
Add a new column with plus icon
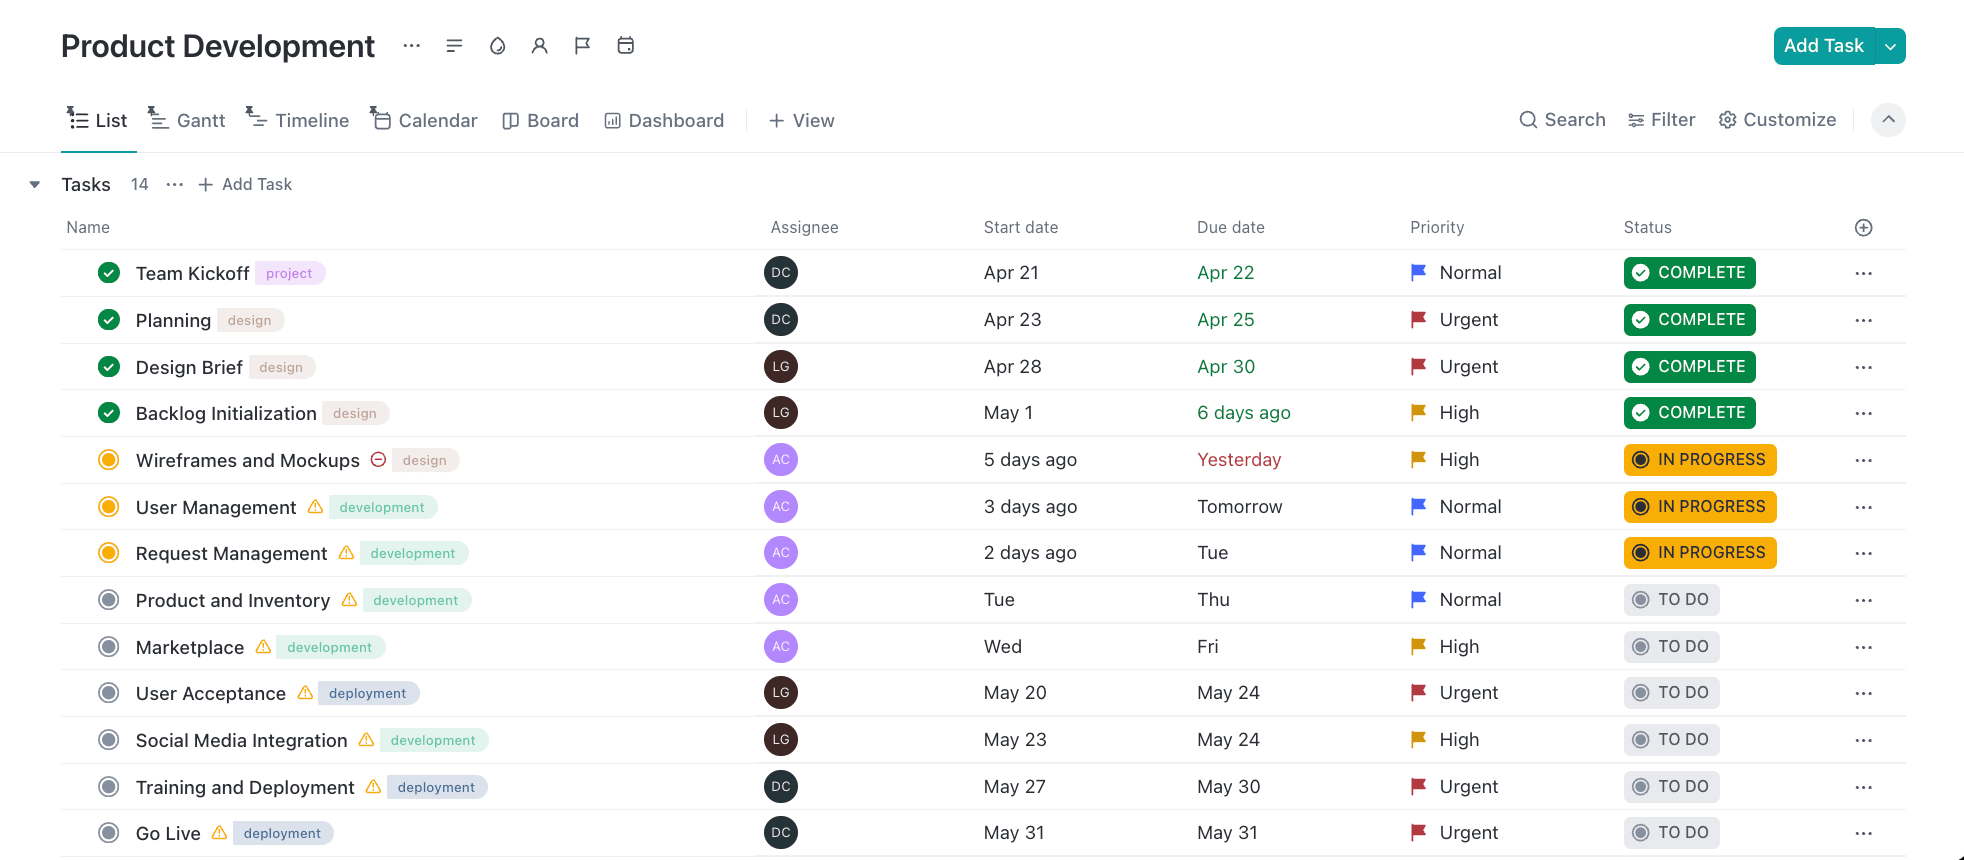(1863, 228)
